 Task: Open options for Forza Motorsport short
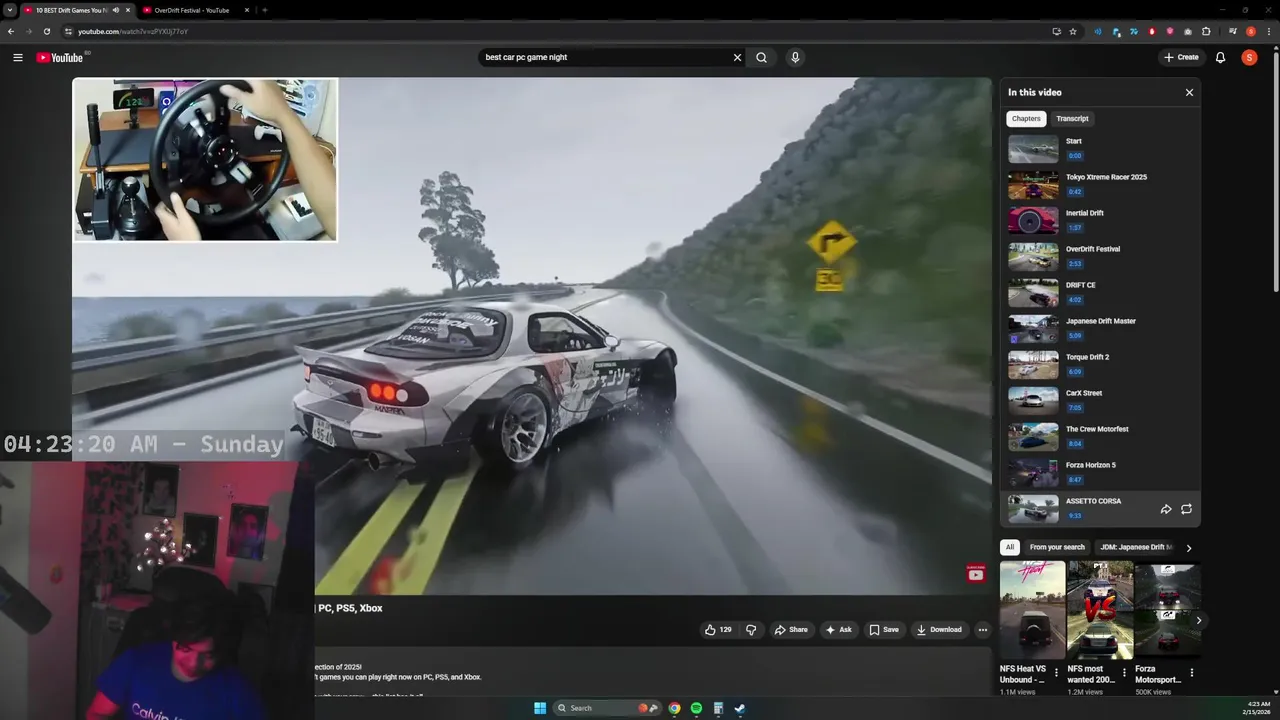[1191, 673]
